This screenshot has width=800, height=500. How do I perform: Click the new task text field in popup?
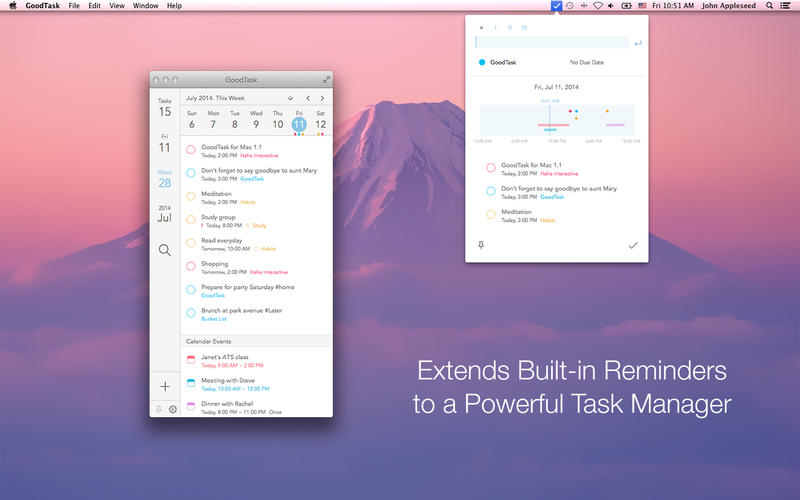tap(552, 42)
